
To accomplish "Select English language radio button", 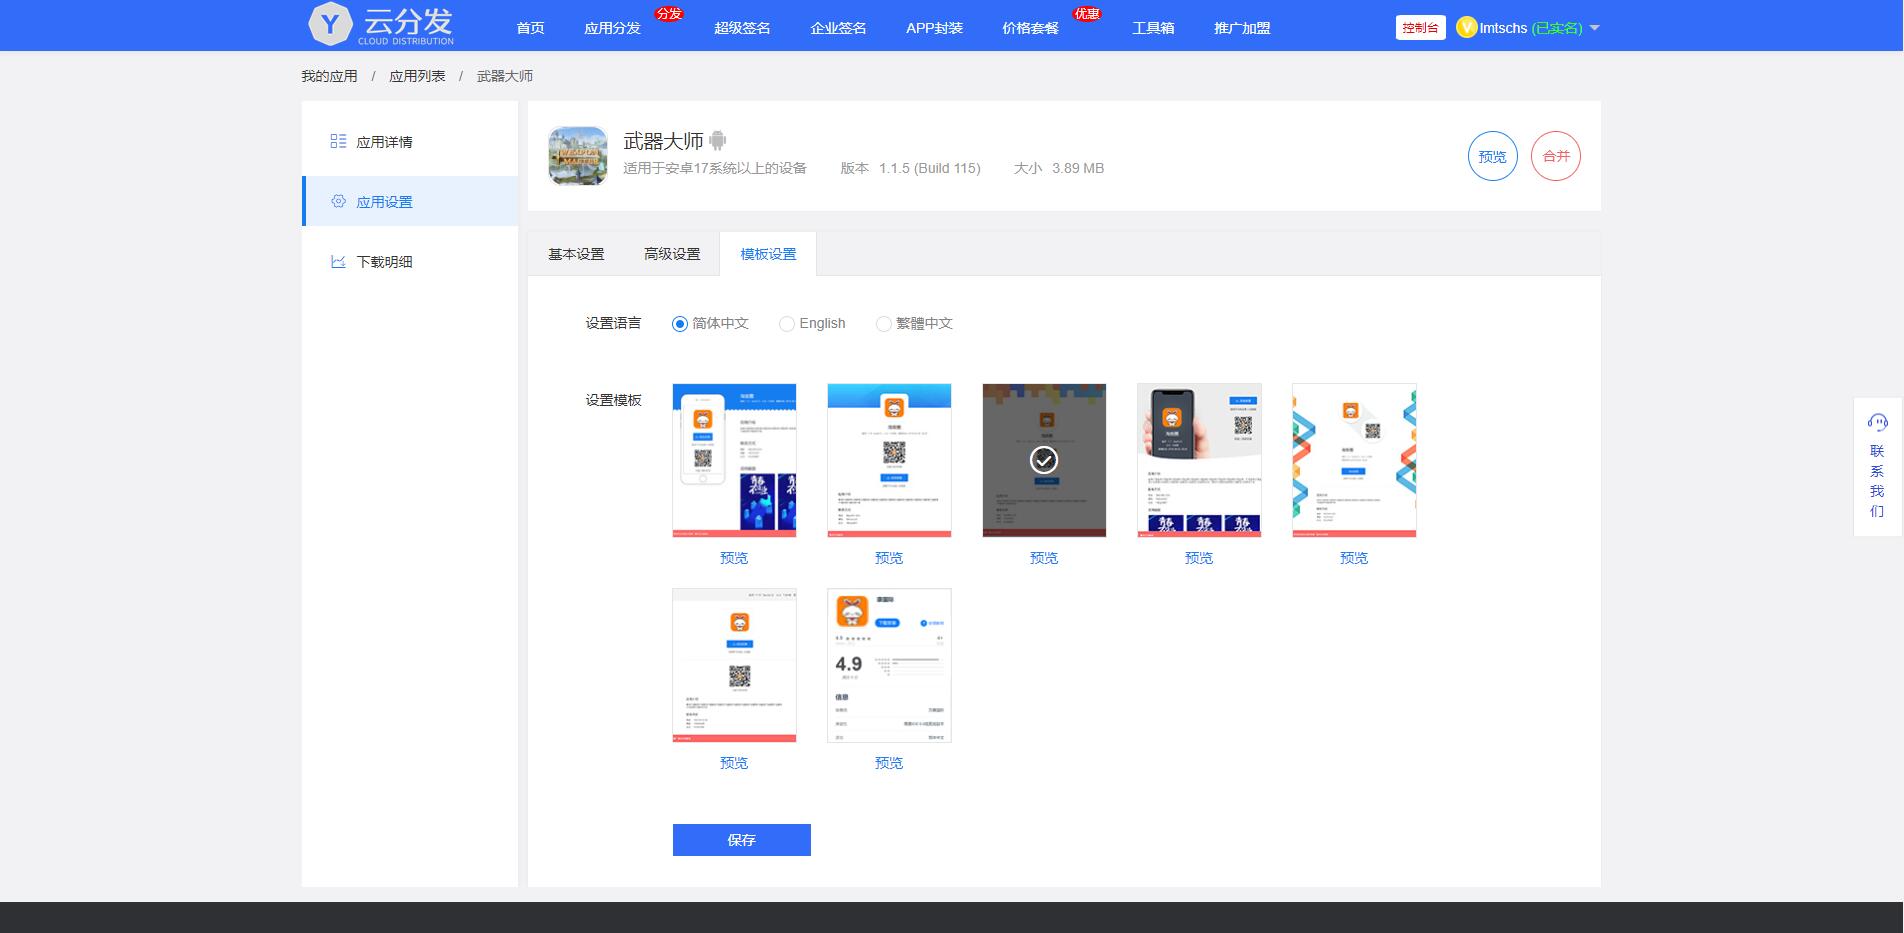I will (x=787, y=324).
